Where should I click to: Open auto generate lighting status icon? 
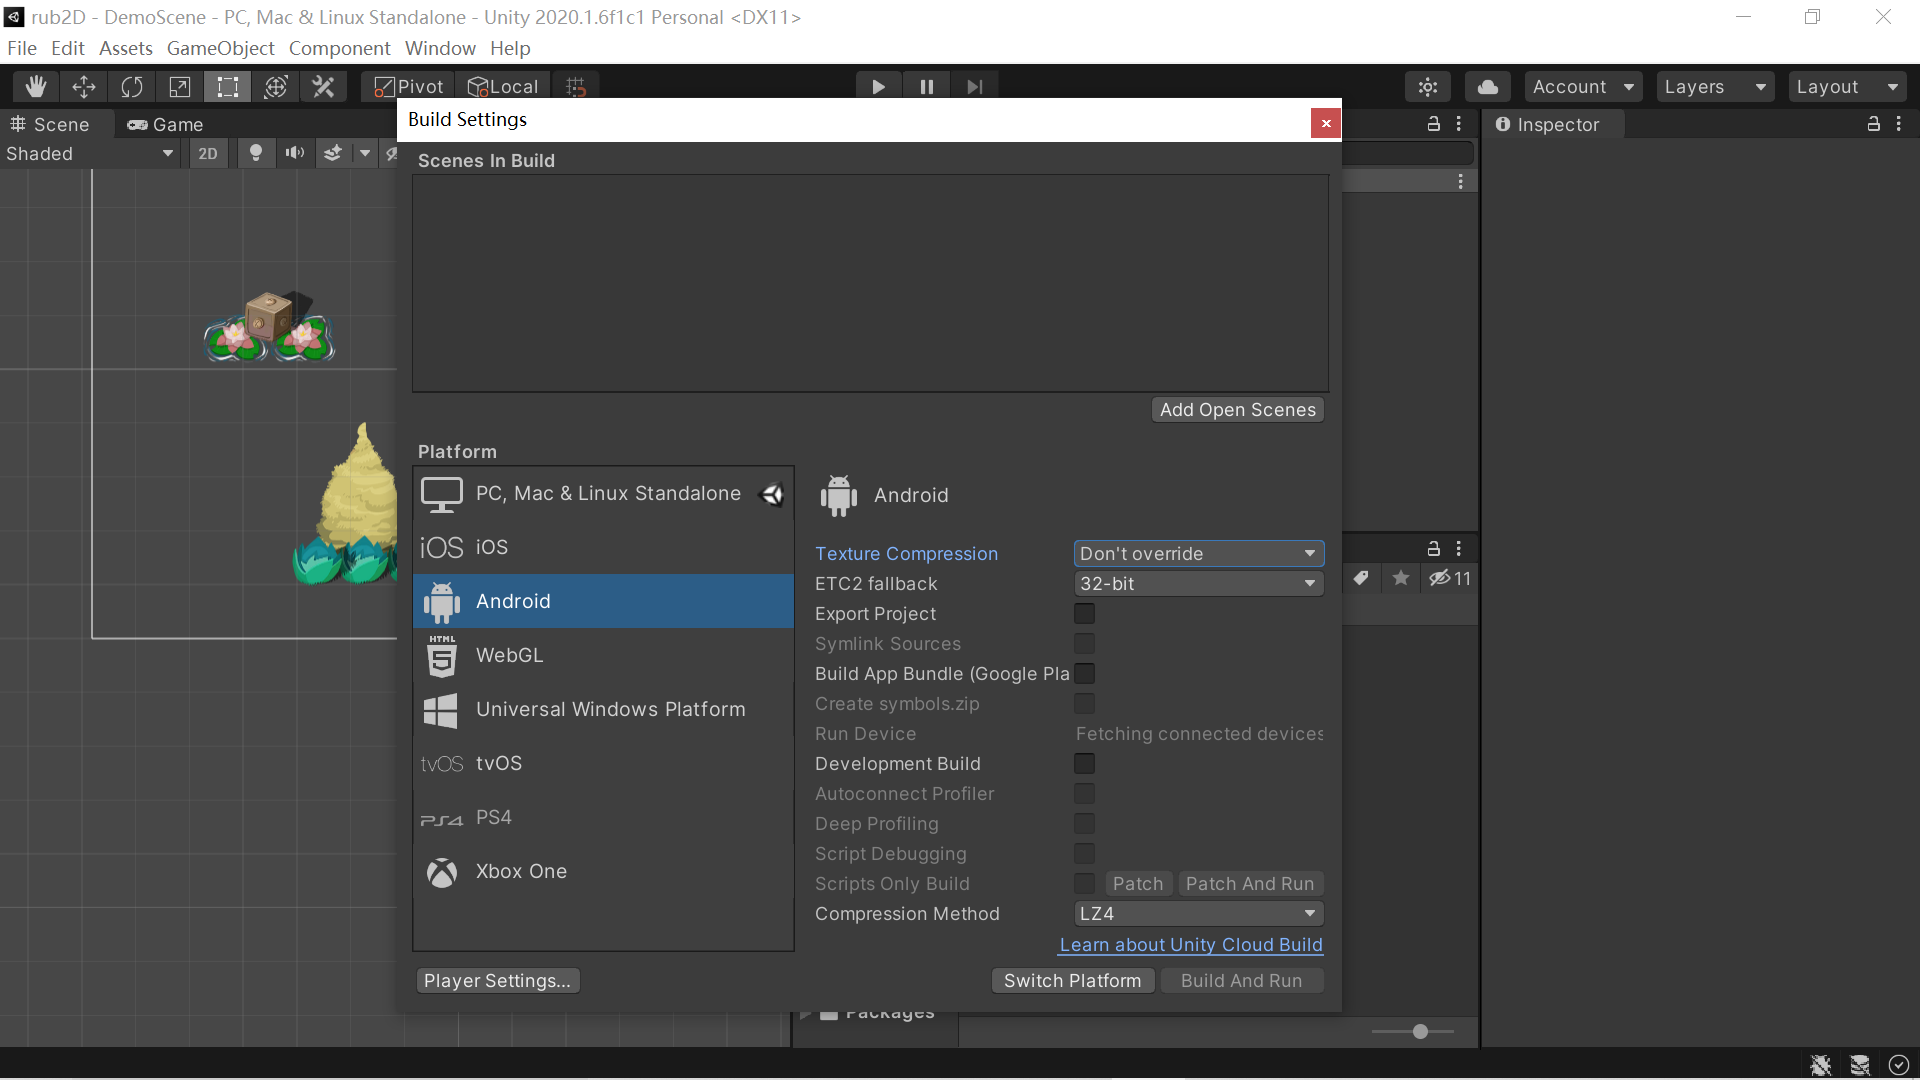click(1860, 1065)
